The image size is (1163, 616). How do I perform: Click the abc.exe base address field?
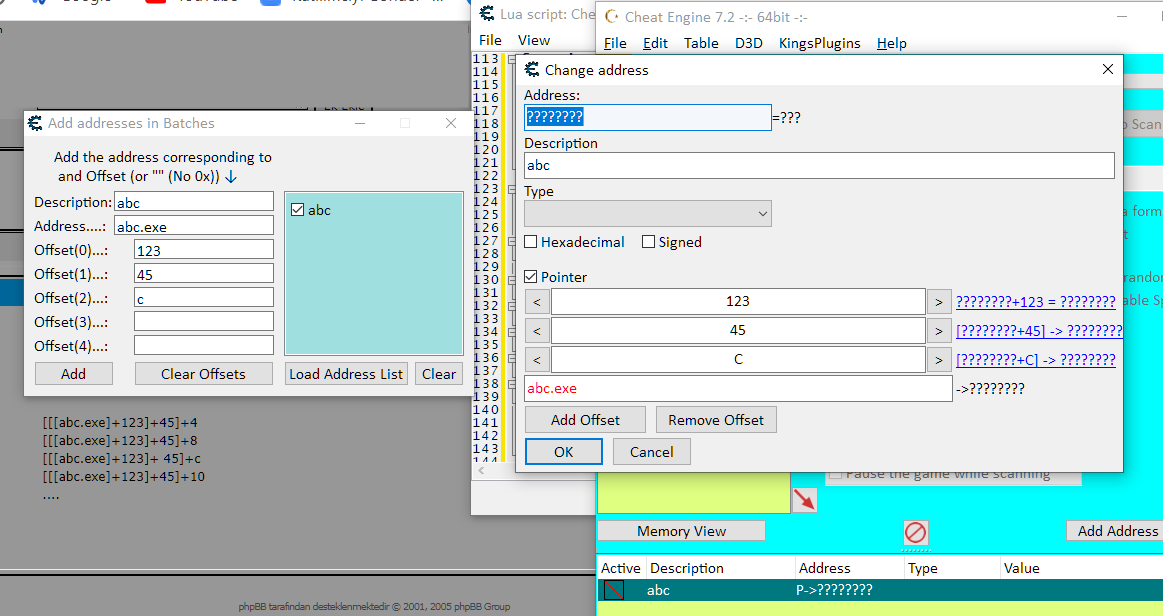738,389
